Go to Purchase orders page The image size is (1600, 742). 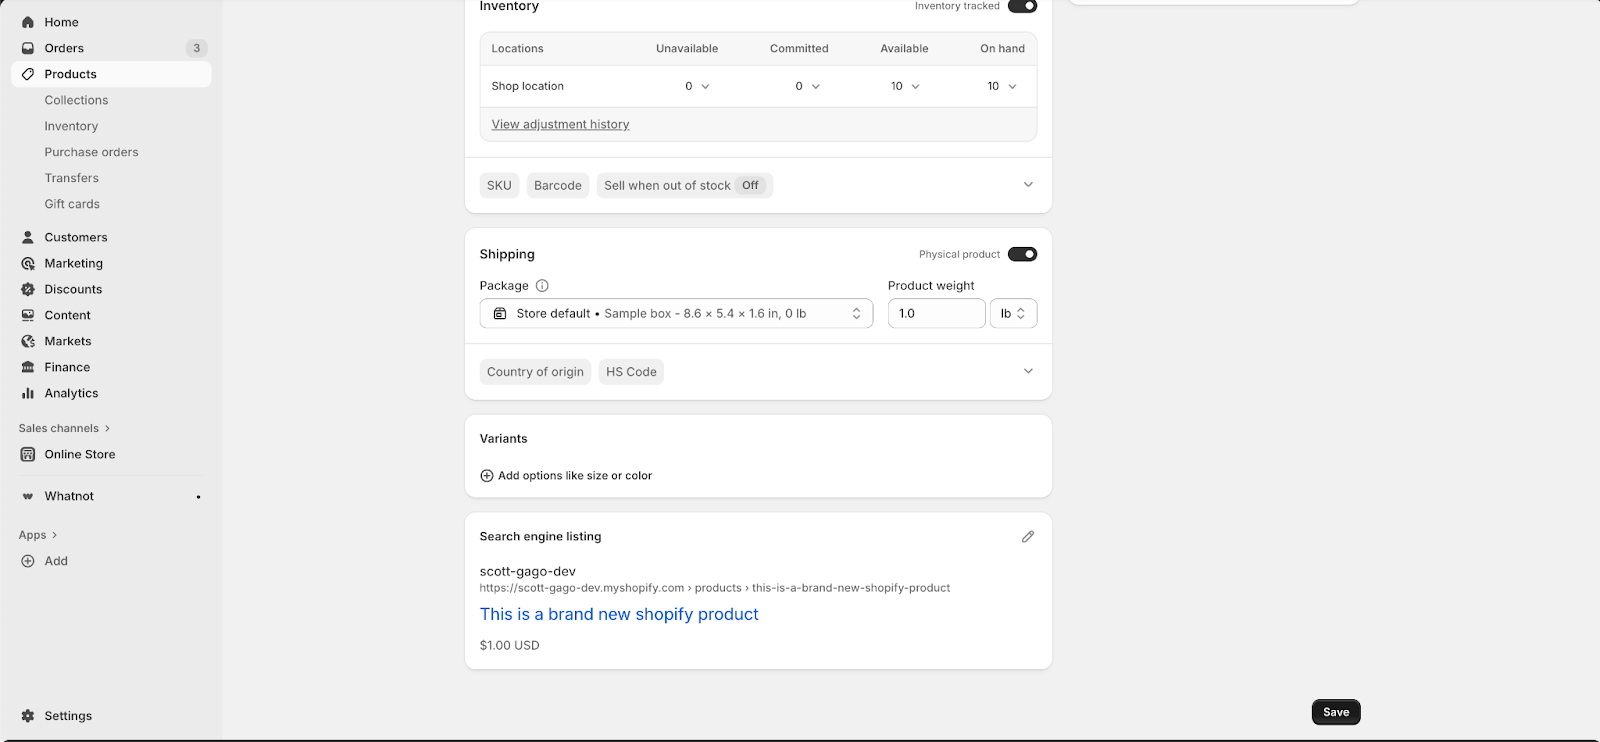pyautogui.click(x=91, y=152)
